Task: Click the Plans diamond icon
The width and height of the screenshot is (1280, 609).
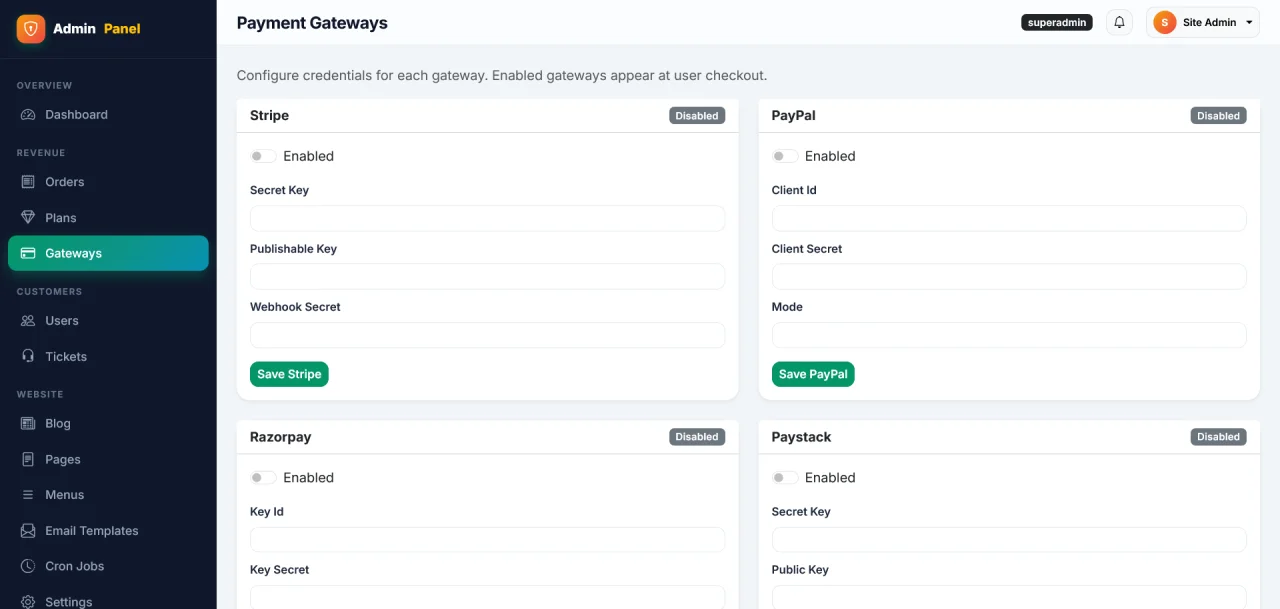Action: 28,218
